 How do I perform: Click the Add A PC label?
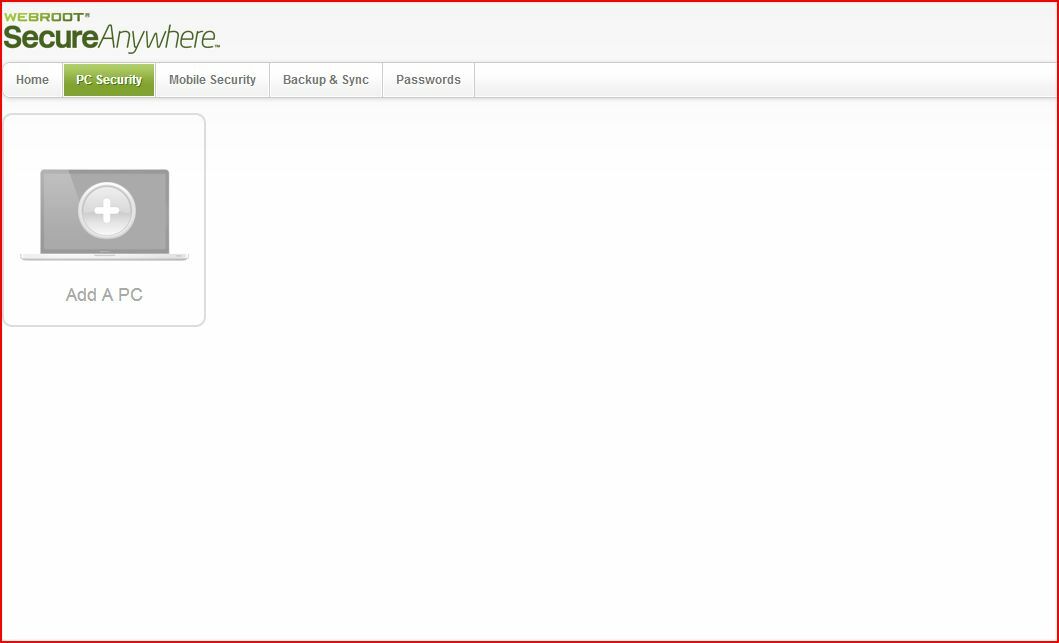point(104,294)
